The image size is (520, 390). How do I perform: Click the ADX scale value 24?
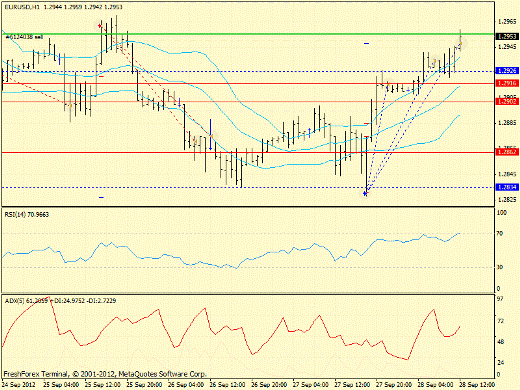[500, 363]
